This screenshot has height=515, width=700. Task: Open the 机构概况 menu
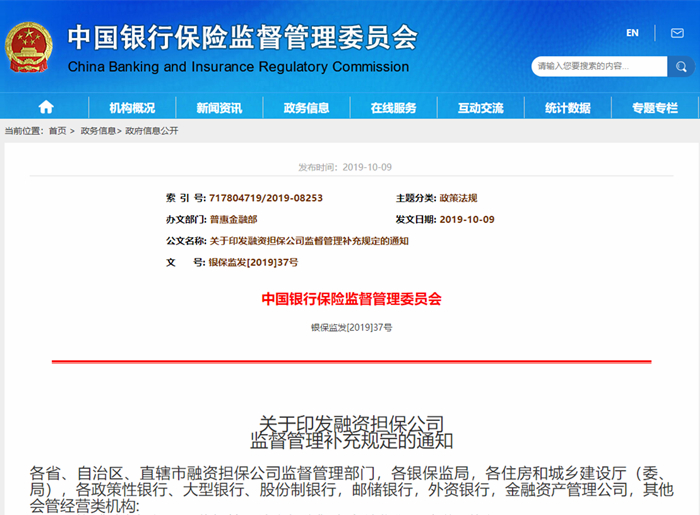pos(132,108)
